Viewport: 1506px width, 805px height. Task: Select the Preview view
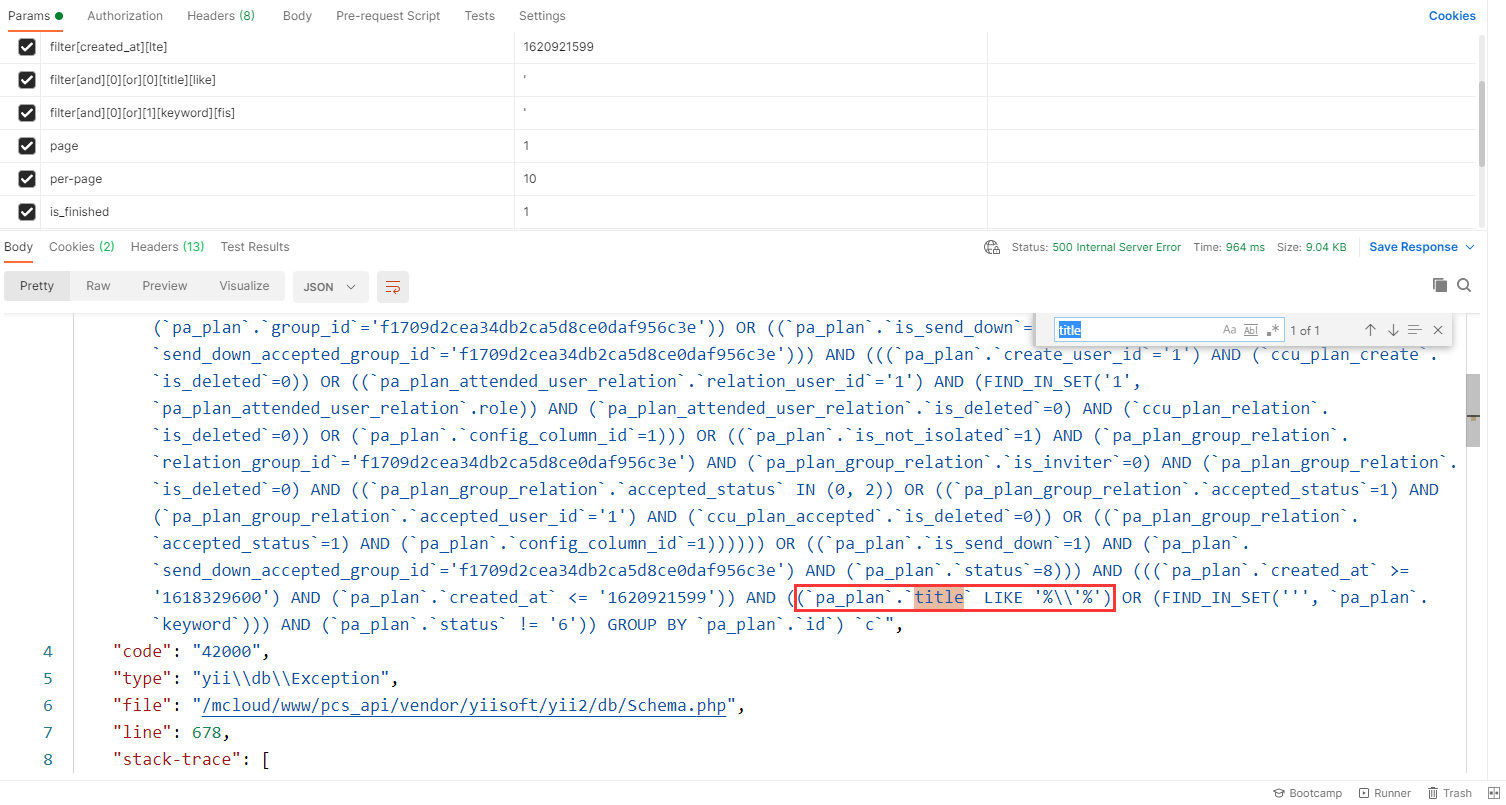point(165,286)
